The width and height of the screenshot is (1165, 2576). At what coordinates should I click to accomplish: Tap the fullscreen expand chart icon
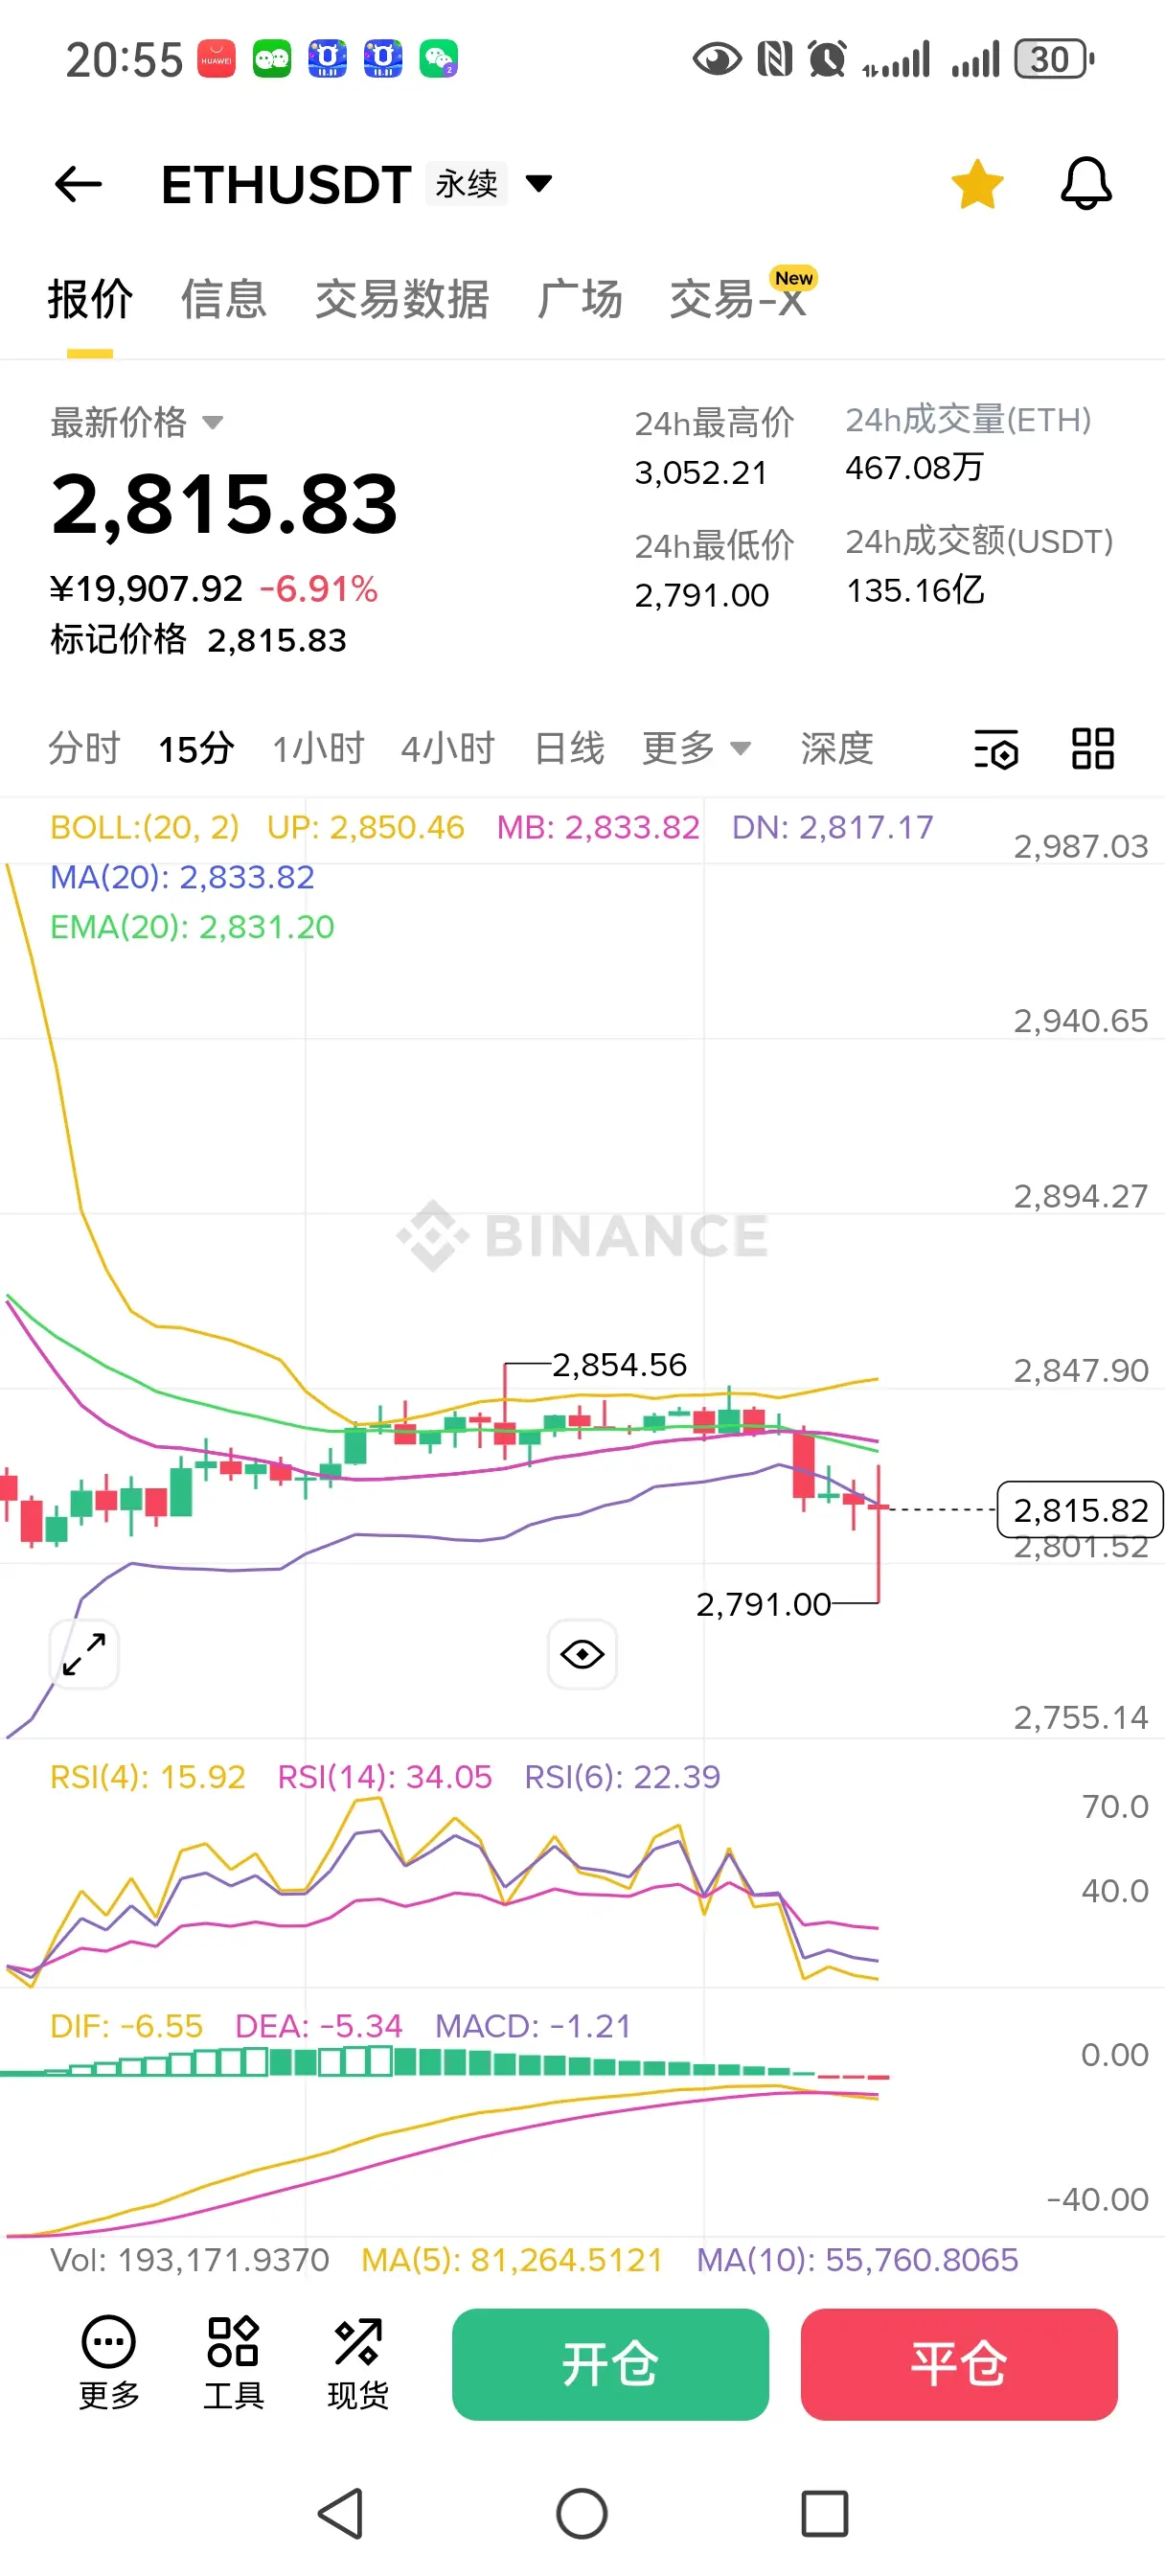84,1654
